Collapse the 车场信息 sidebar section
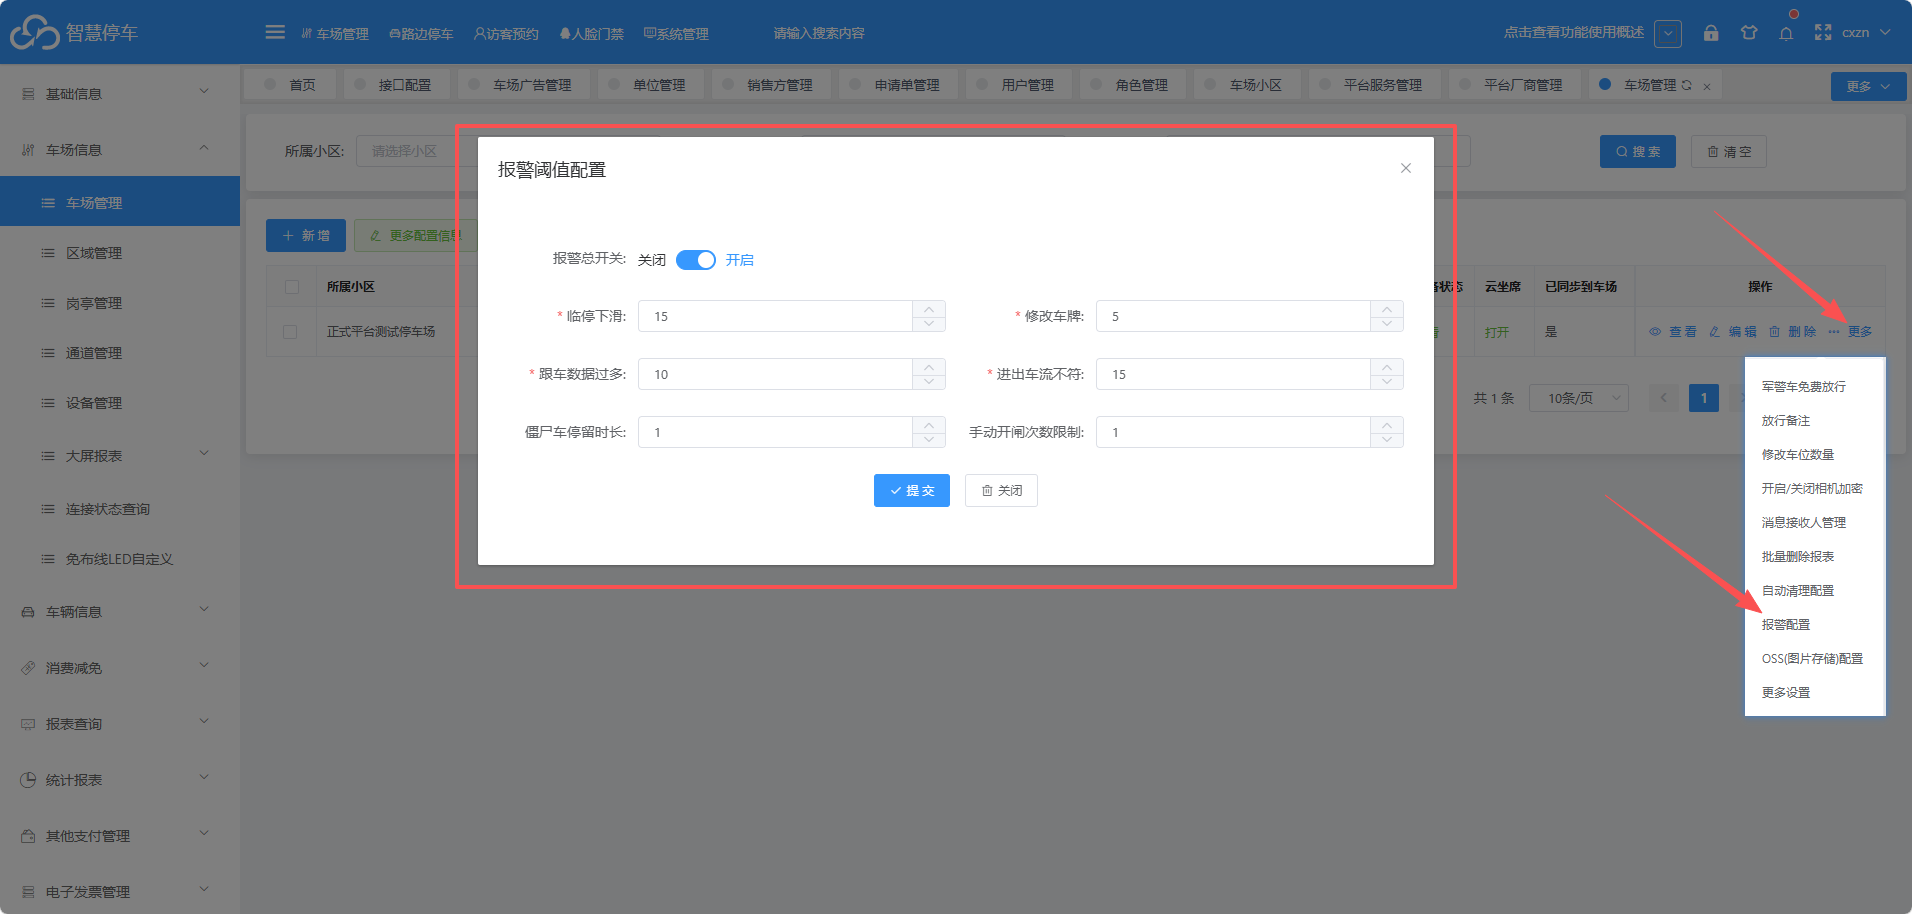Screen dimensions: 1912x914 click(x=120, y=149)
